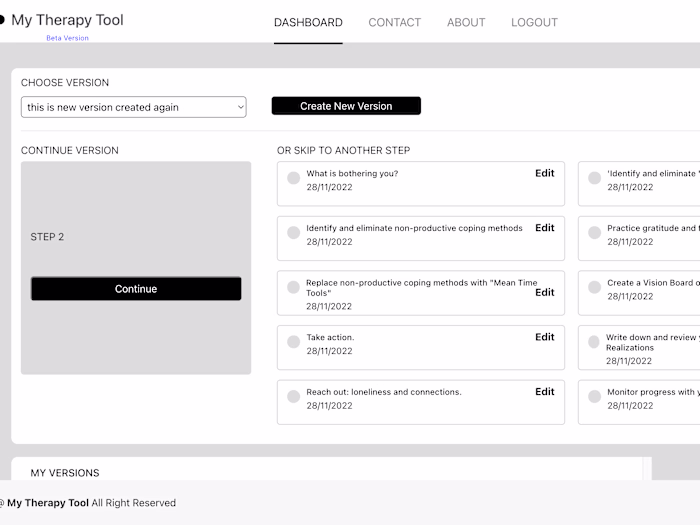The width and height of the screenshot is (700, 525).
Task: Select radio for "What is bothering you?"
Action: tap(293, 178)
